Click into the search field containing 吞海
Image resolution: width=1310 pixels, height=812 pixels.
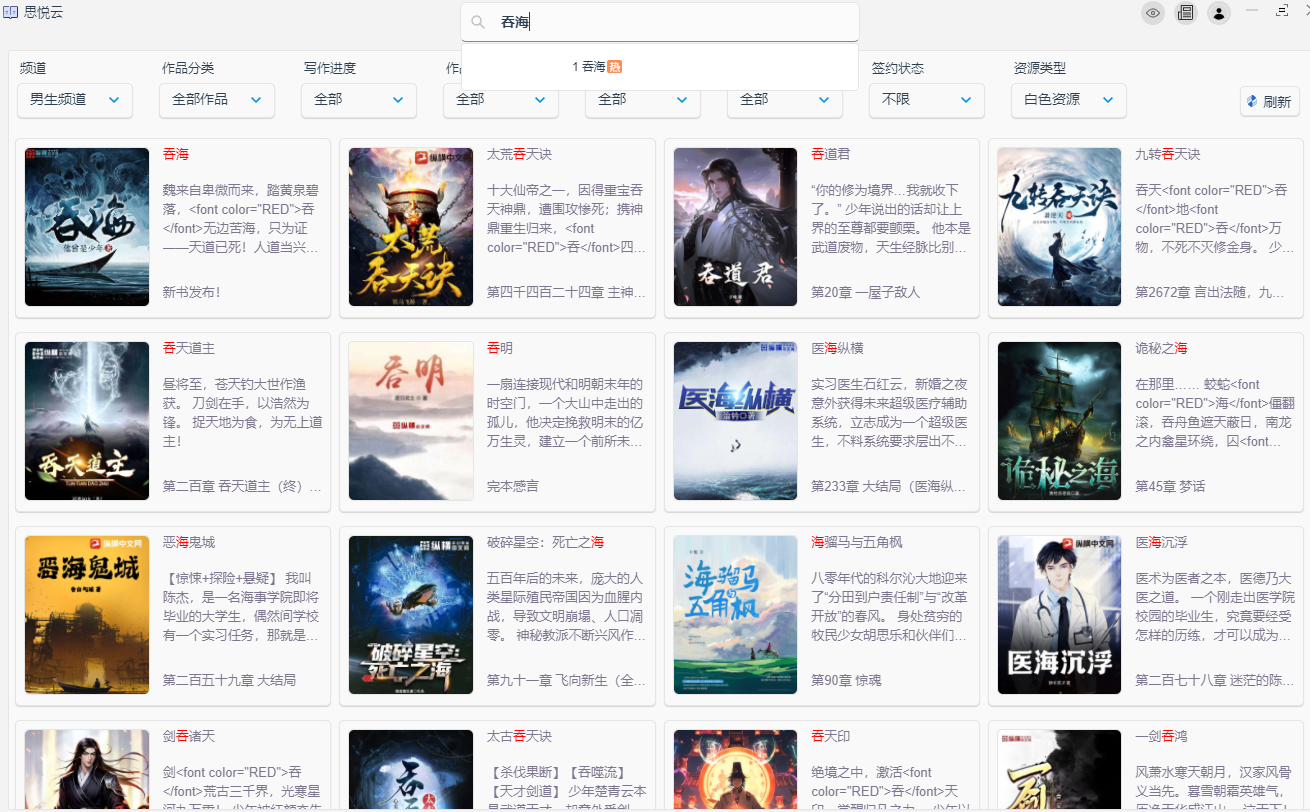coord(660,22)
